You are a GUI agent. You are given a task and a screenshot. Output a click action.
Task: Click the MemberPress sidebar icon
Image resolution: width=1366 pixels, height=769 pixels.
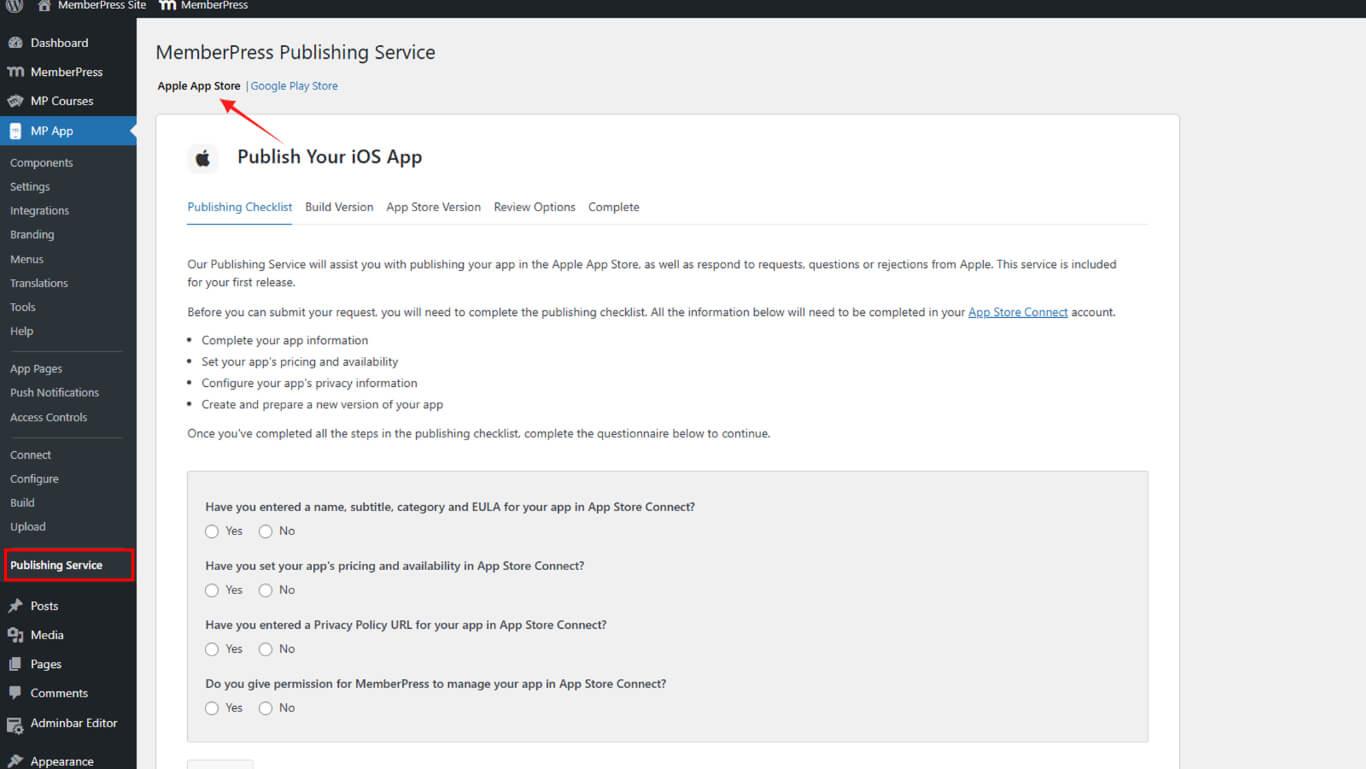[15, 72]
